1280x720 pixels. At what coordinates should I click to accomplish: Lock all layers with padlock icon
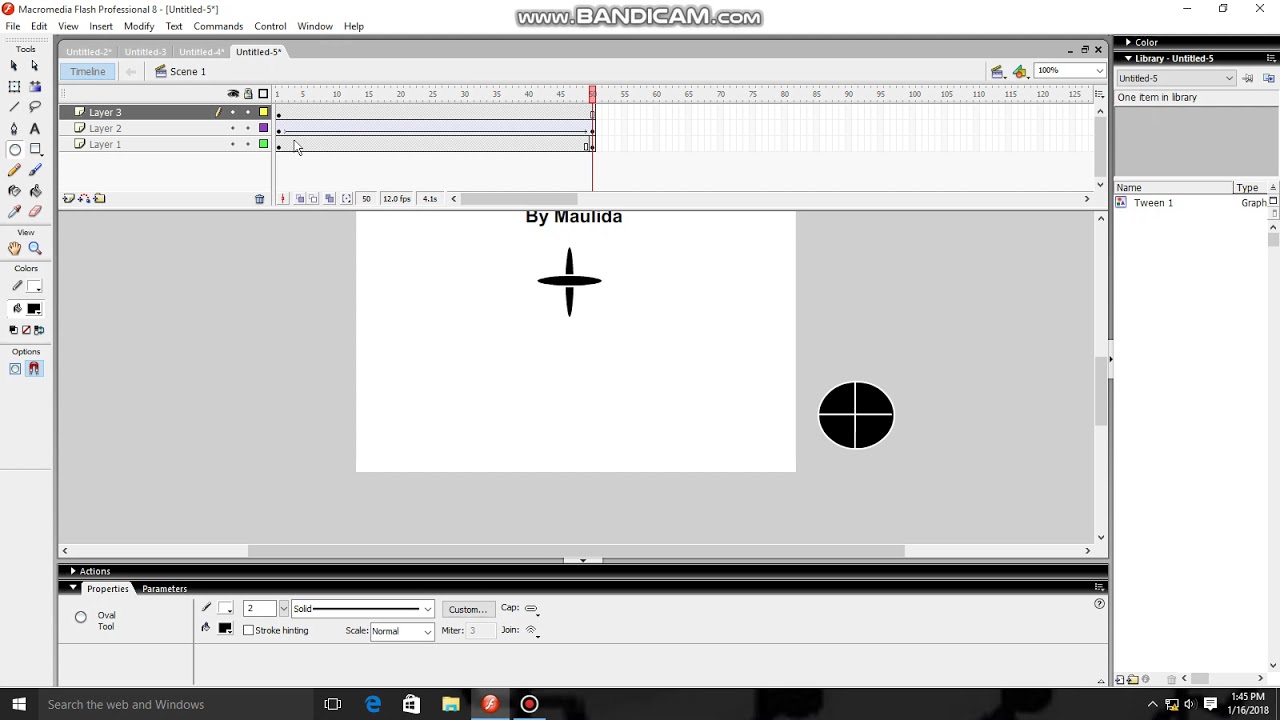tap(248, 94)
